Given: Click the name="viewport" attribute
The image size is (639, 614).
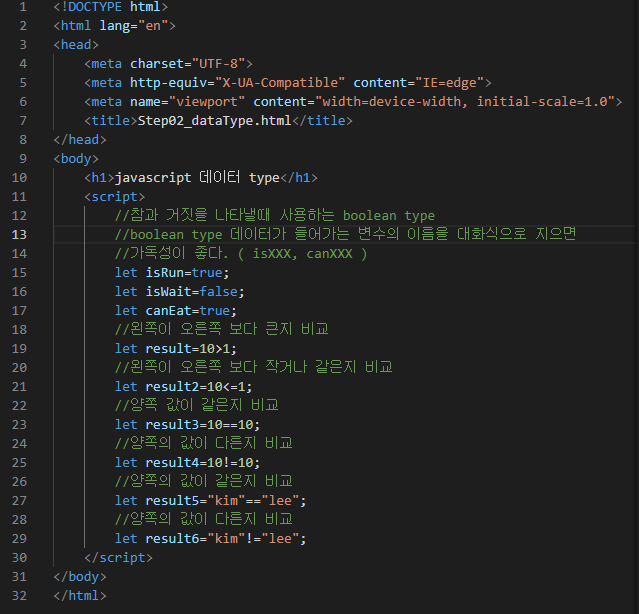Looking at the screenshot, I should [187, 102].
